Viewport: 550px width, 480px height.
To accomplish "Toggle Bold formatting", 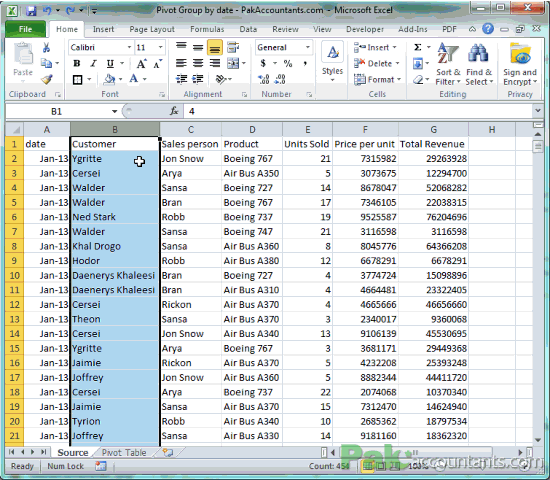I will point(77,64).
